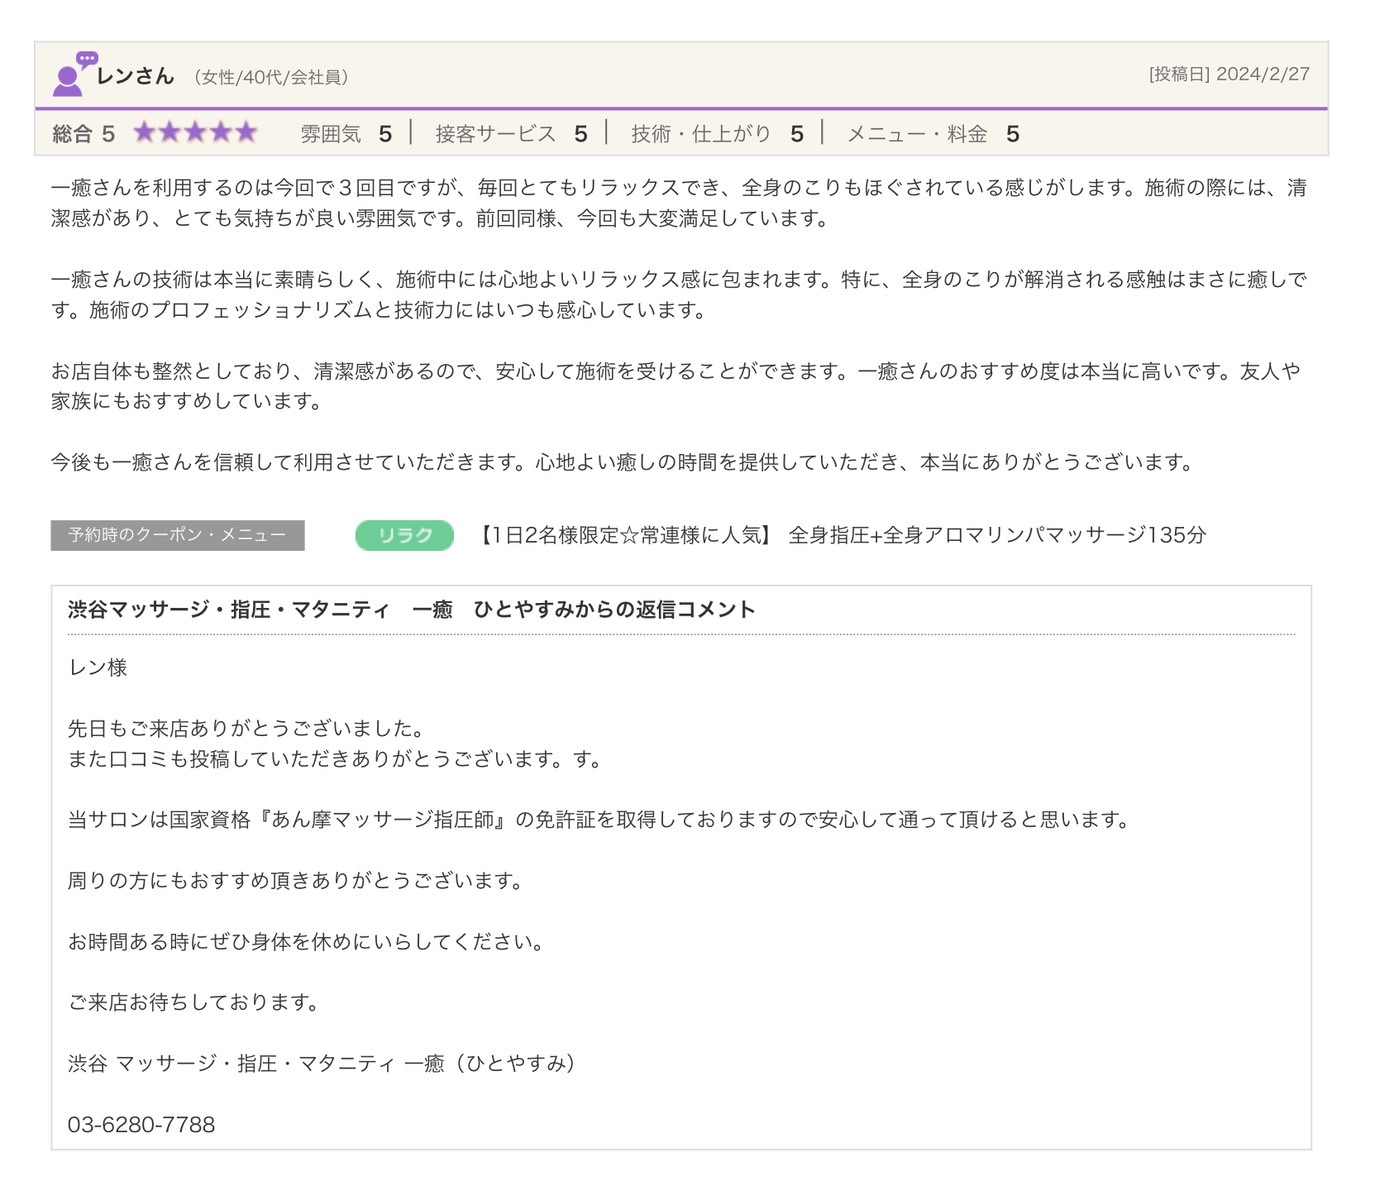1375x1191 pixels.
Task: Click the line about あん摩マッサージ指圧師 license
Action: (602, 819)
